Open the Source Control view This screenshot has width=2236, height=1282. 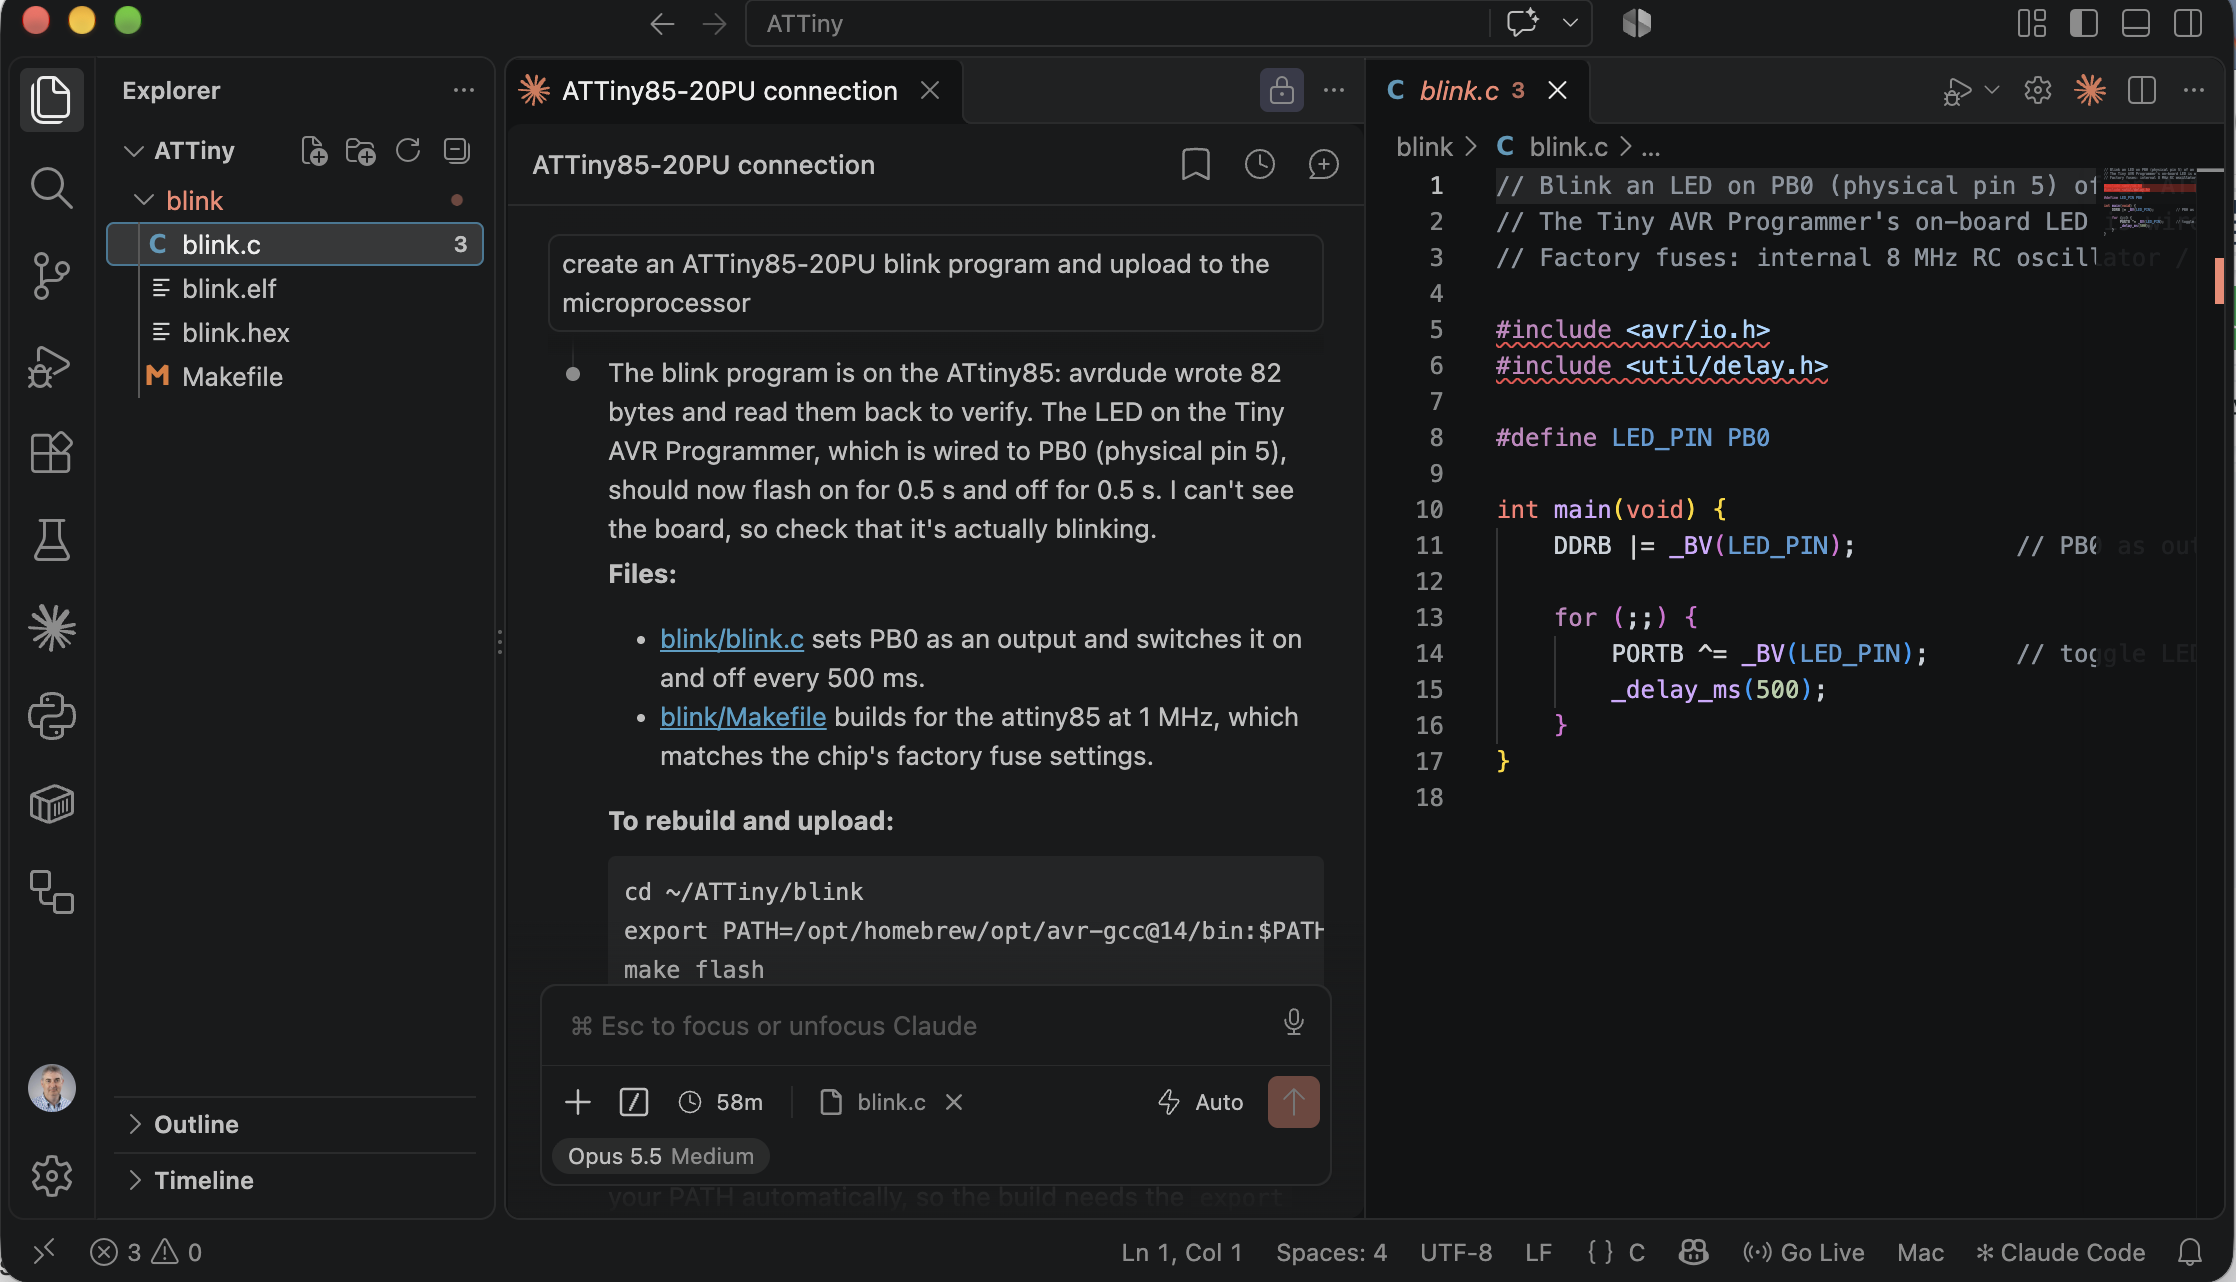51,275
